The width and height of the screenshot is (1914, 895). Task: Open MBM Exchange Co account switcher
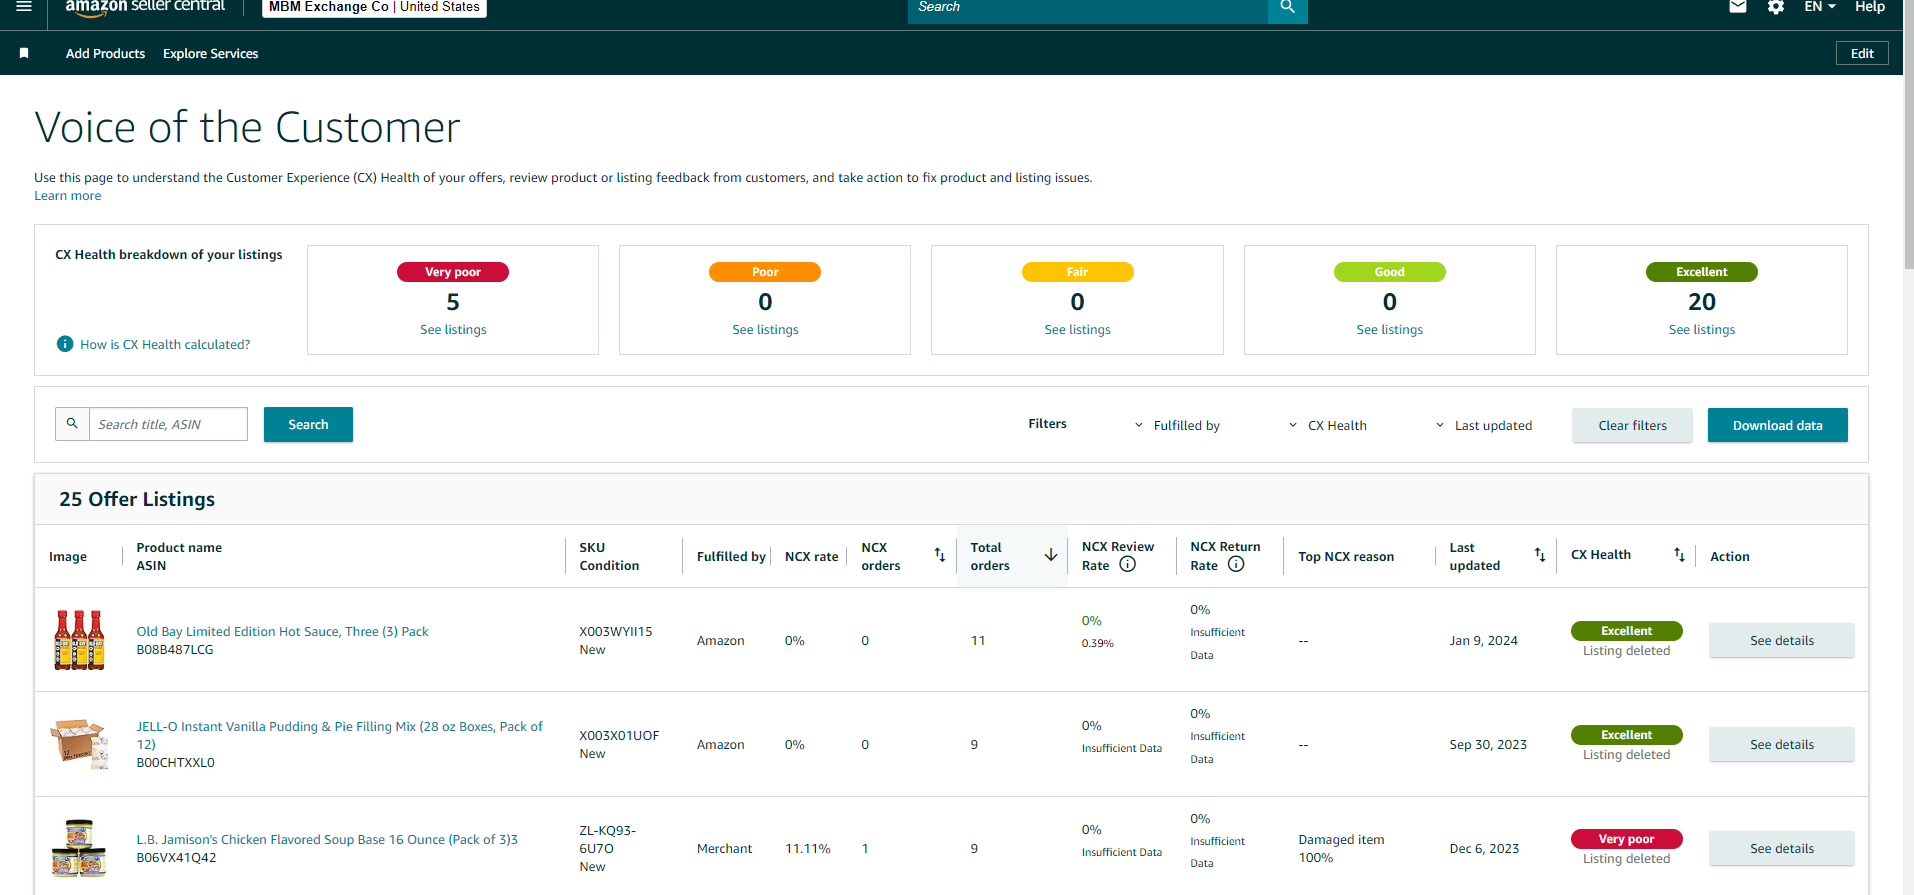pyautogui.click(x=374, y=8)
